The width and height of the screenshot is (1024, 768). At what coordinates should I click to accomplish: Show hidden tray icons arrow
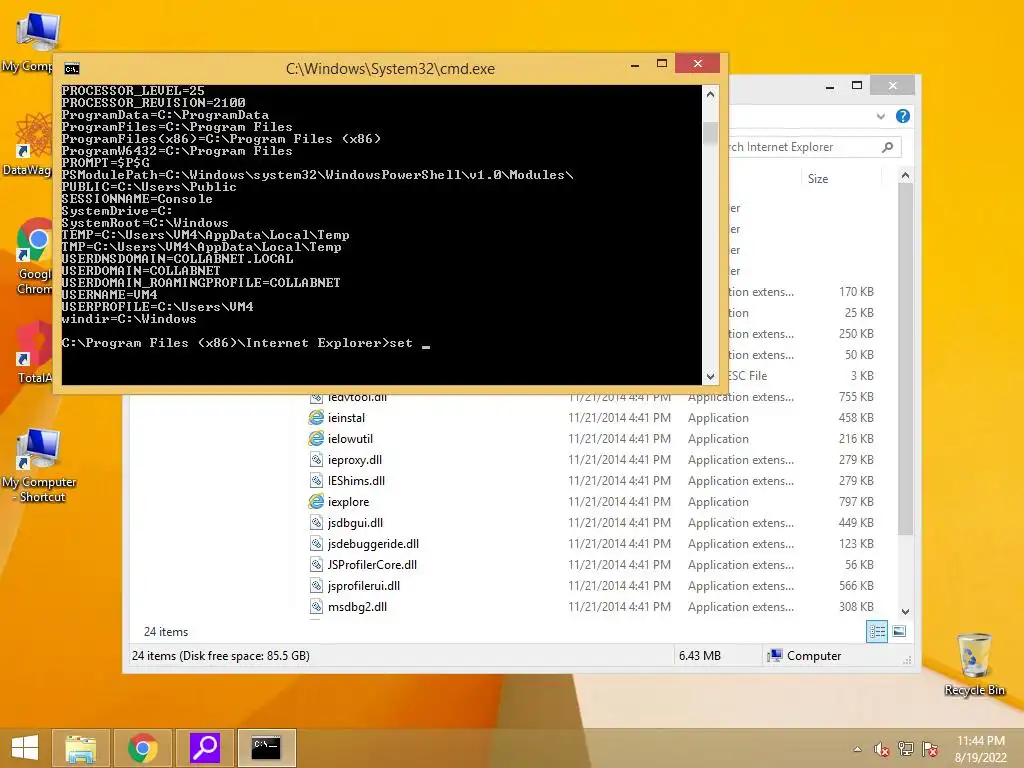857,749
